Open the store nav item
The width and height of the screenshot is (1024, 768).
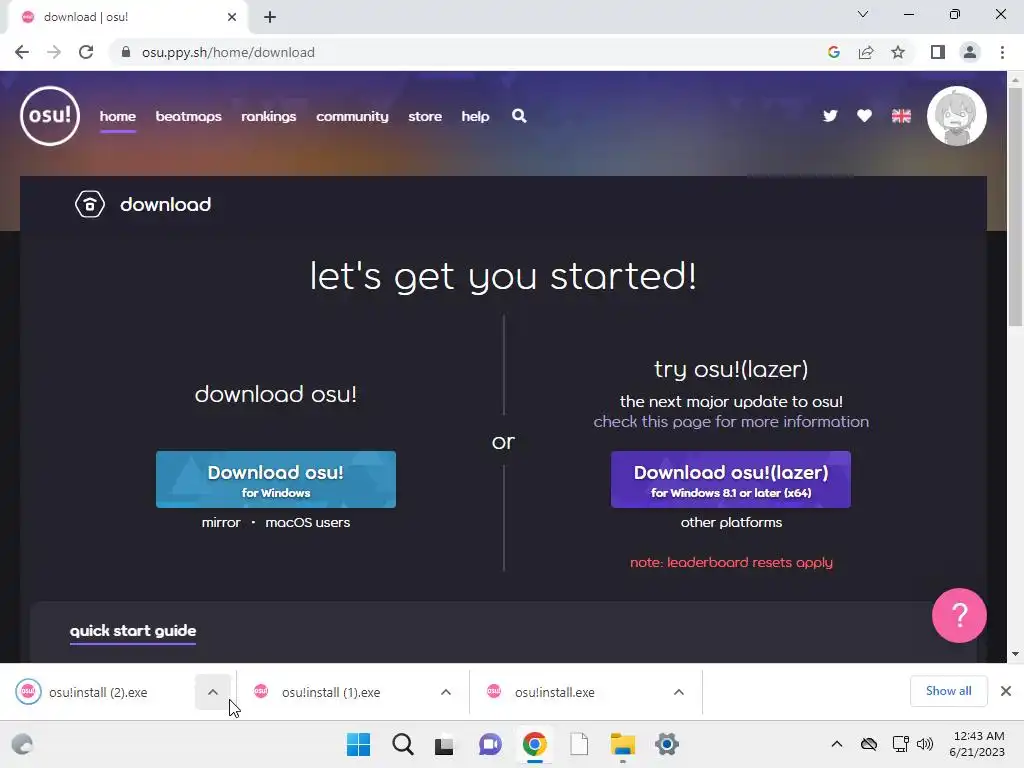pos(425,116)
